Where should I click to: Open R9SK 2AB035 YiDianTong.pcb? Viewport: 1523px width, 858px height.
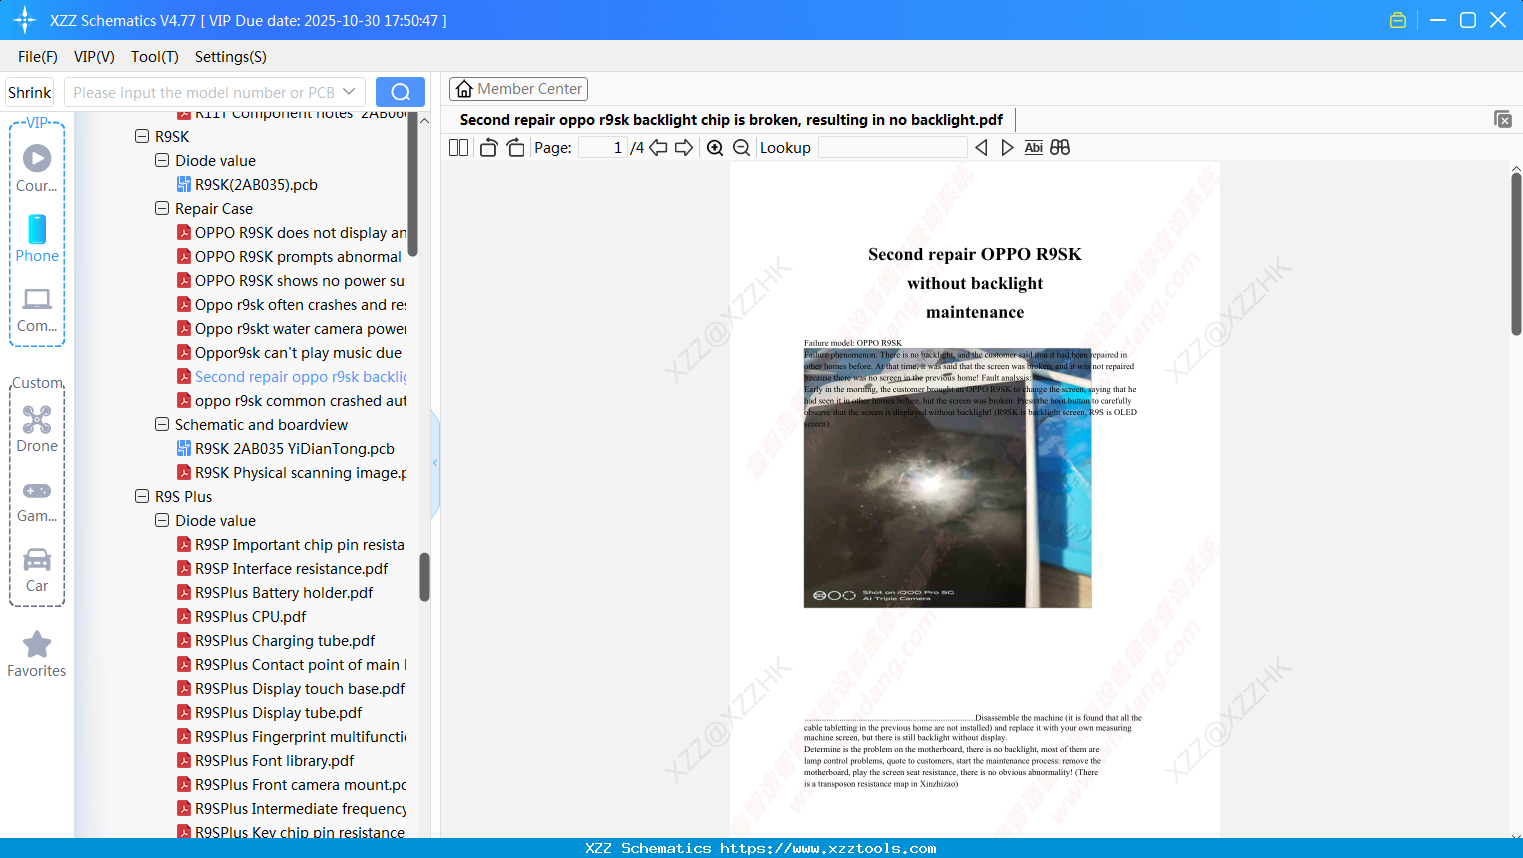[286, 449]
